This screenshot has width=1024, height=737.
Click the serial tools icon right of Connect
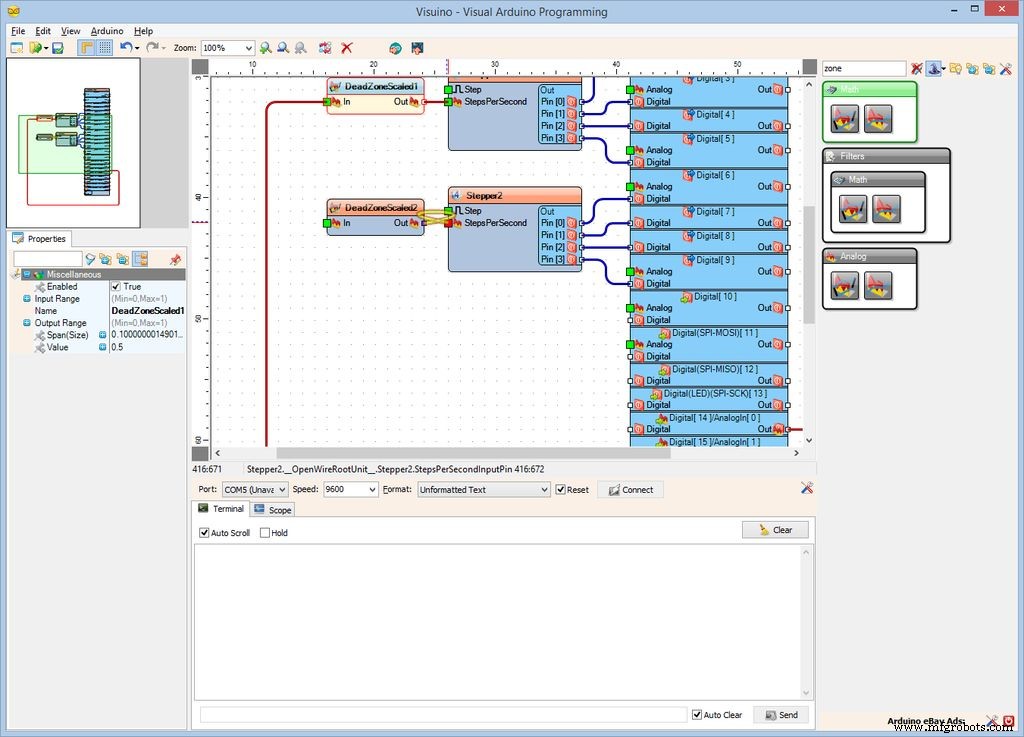(x=806, y=488)
